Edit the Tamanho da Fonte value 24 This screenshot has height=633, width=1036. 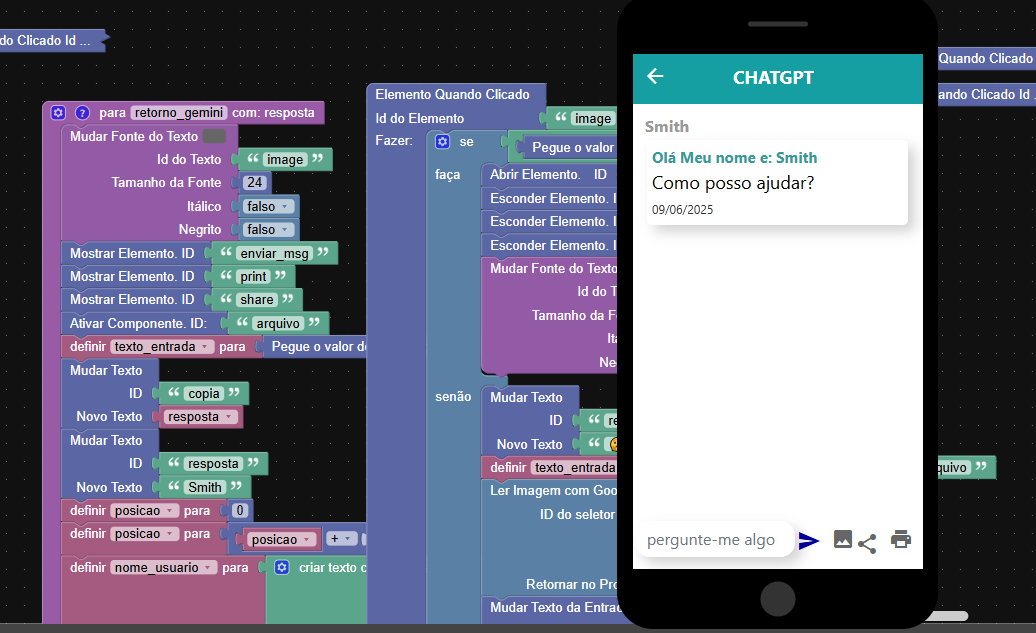coord(254,183)
